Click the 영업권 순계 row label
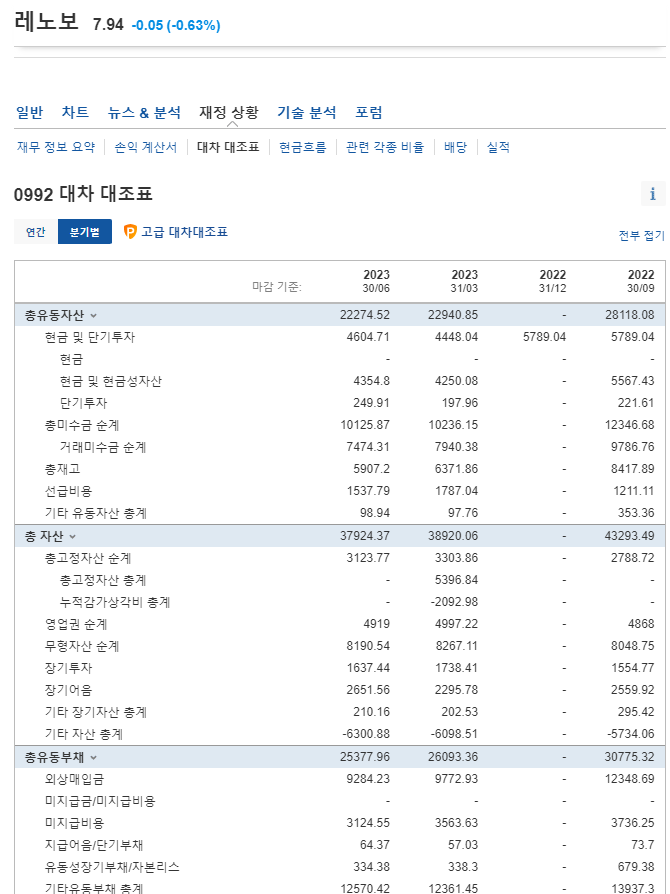Screen dimensions: 670x894 click(76, 624)
